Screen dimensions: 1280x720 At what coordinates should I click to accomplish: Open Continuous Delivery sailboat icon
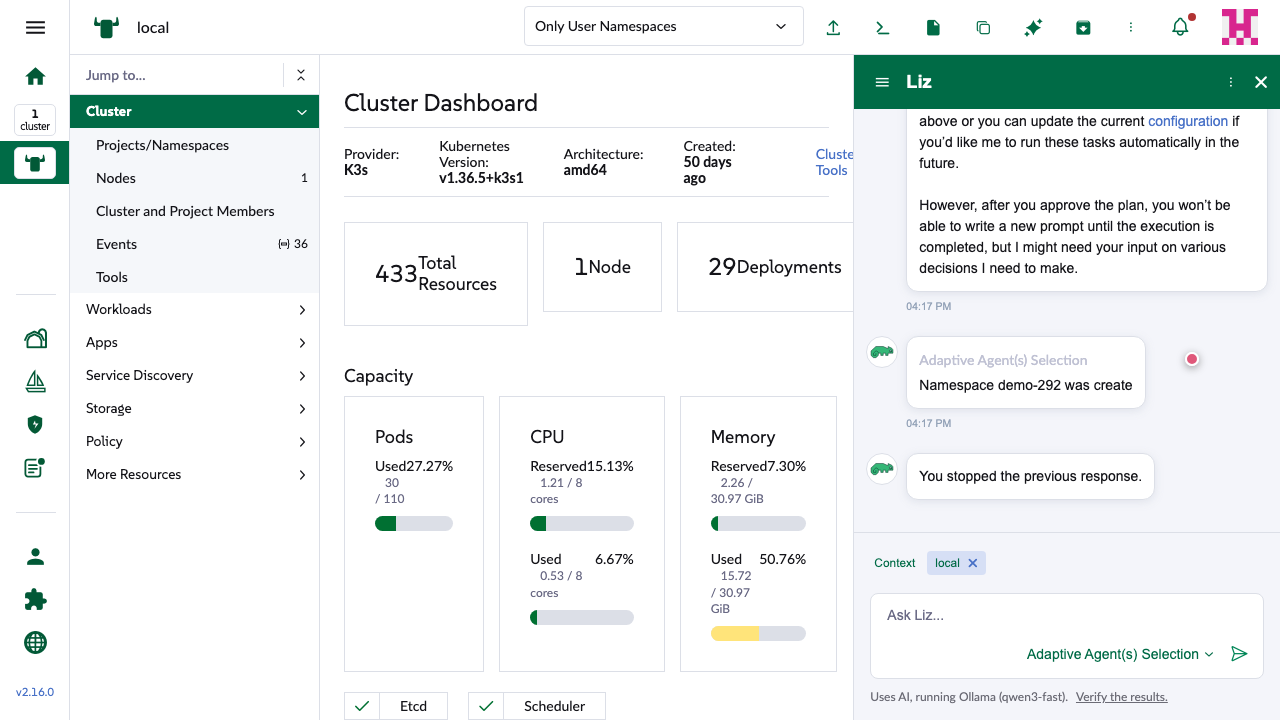(x=35, y=381)
